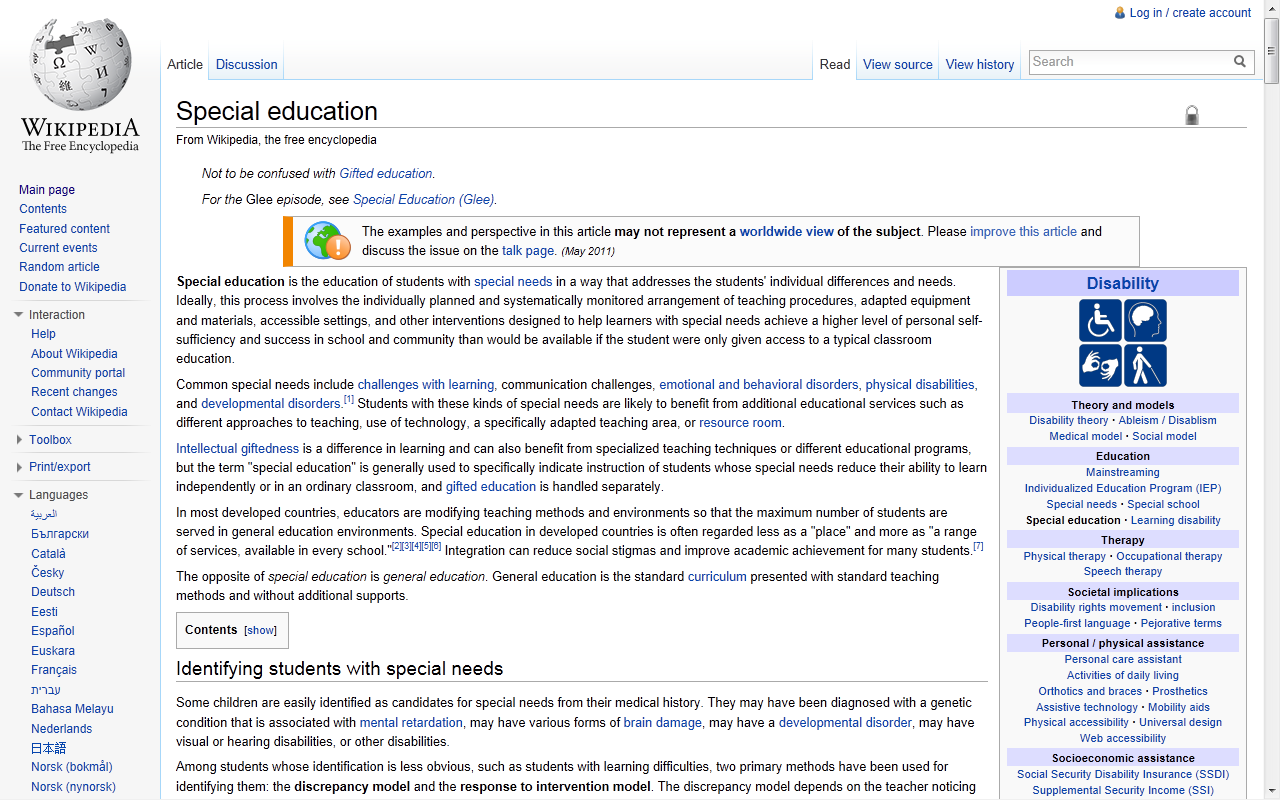Open the View source tab
This screenshot has width=1280, height=800.
898,64
